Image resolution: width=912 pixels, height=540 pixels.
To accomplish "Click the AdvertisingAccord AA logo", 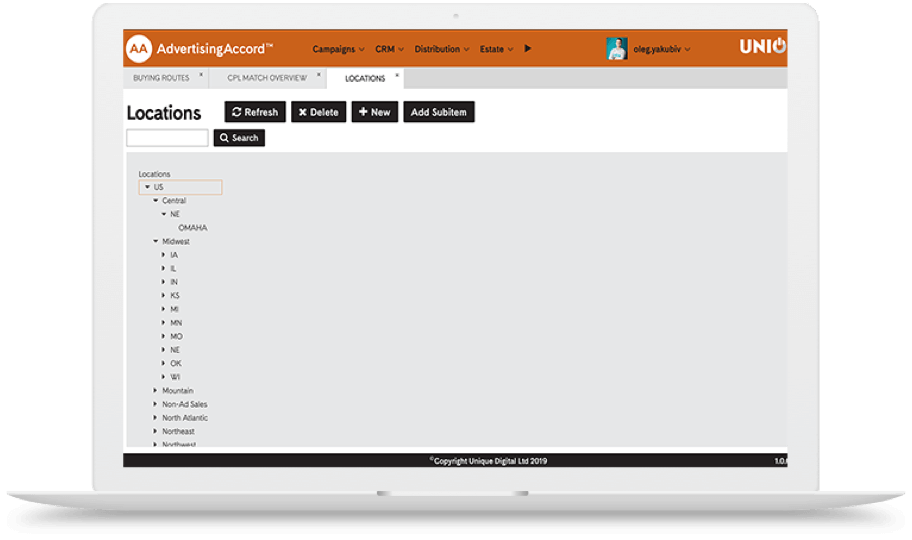I will (x=139, y=48).
